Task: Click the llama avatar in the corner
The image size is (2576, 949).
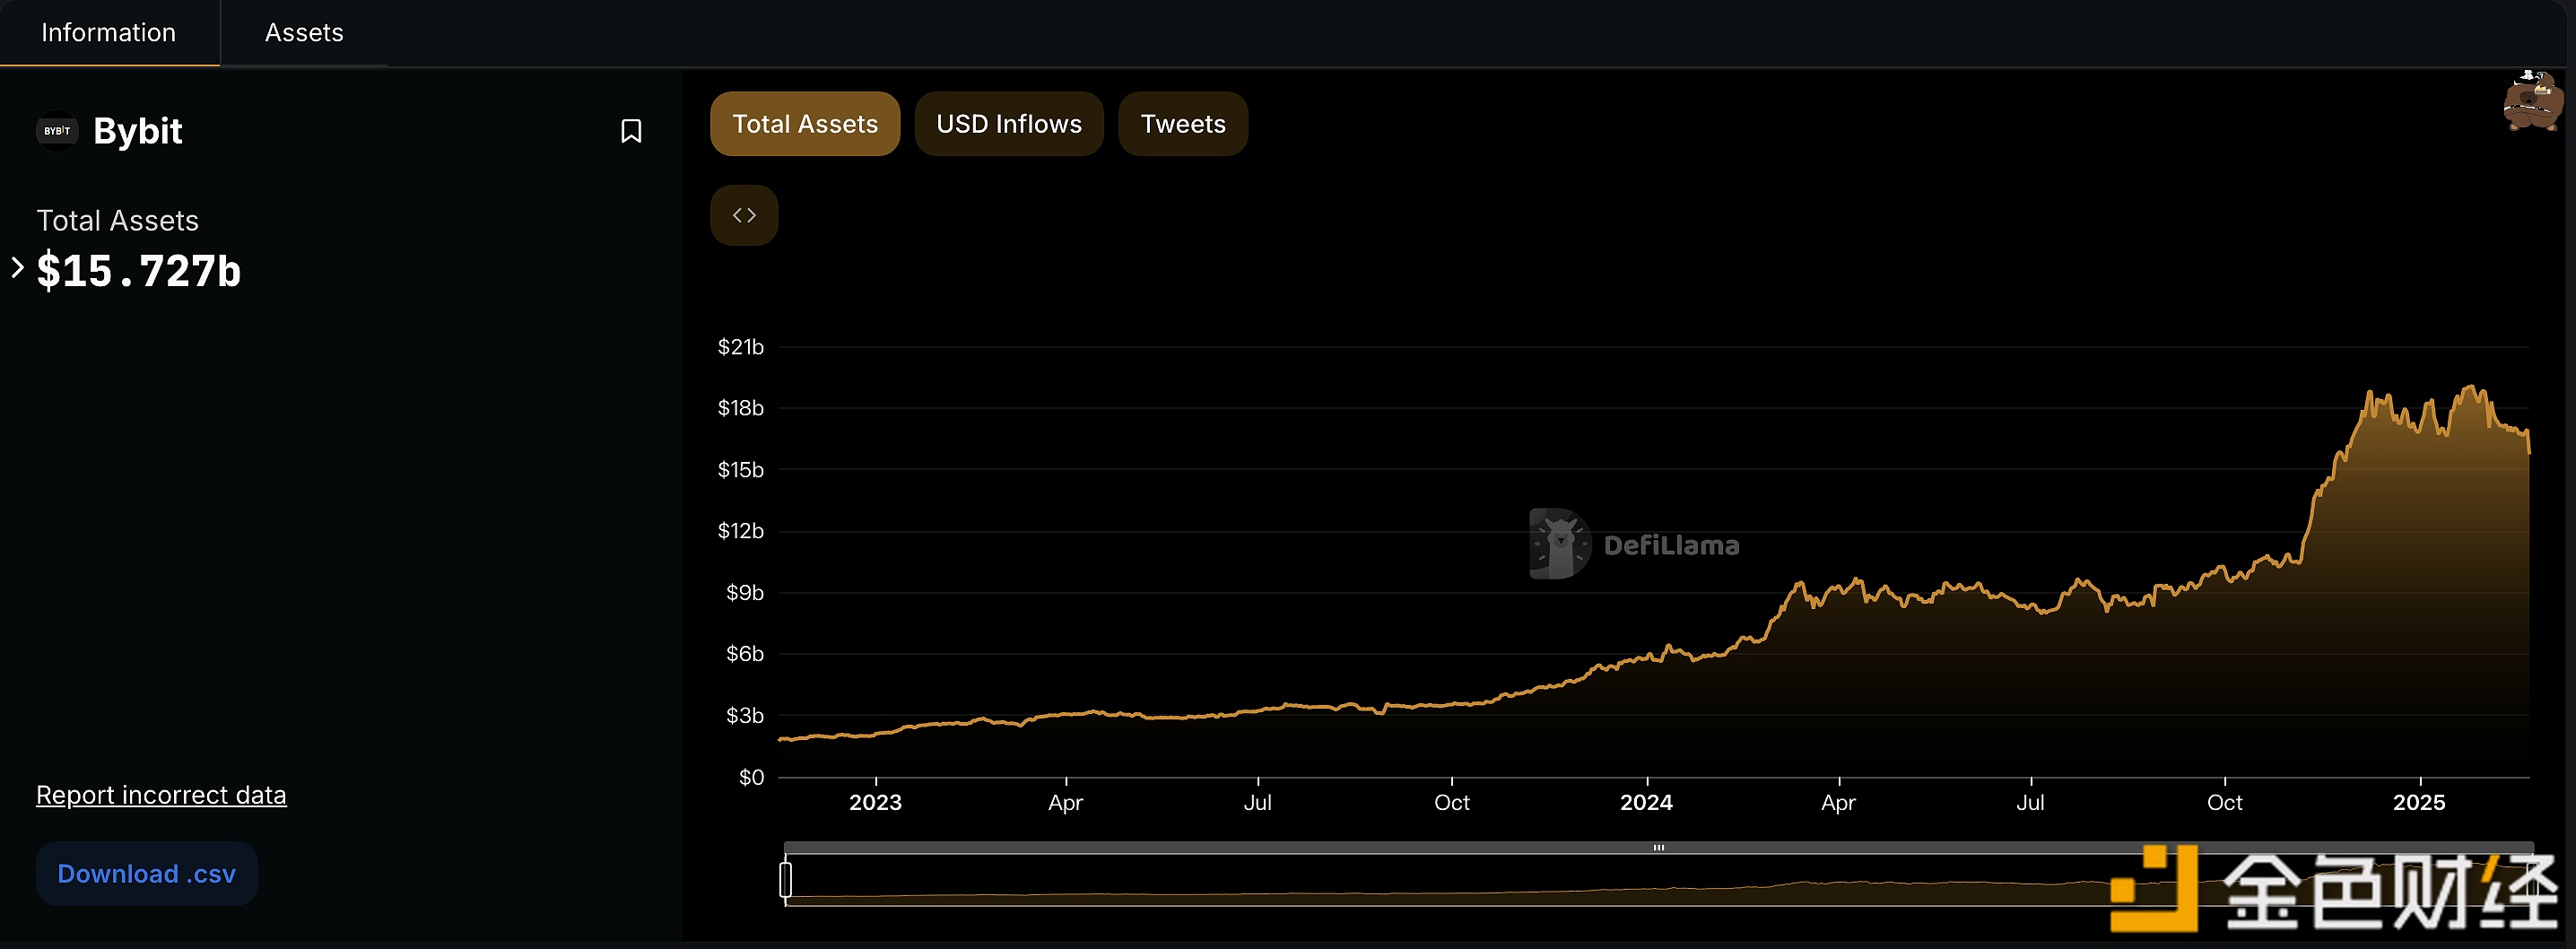Action: [x=2531, y=101]
